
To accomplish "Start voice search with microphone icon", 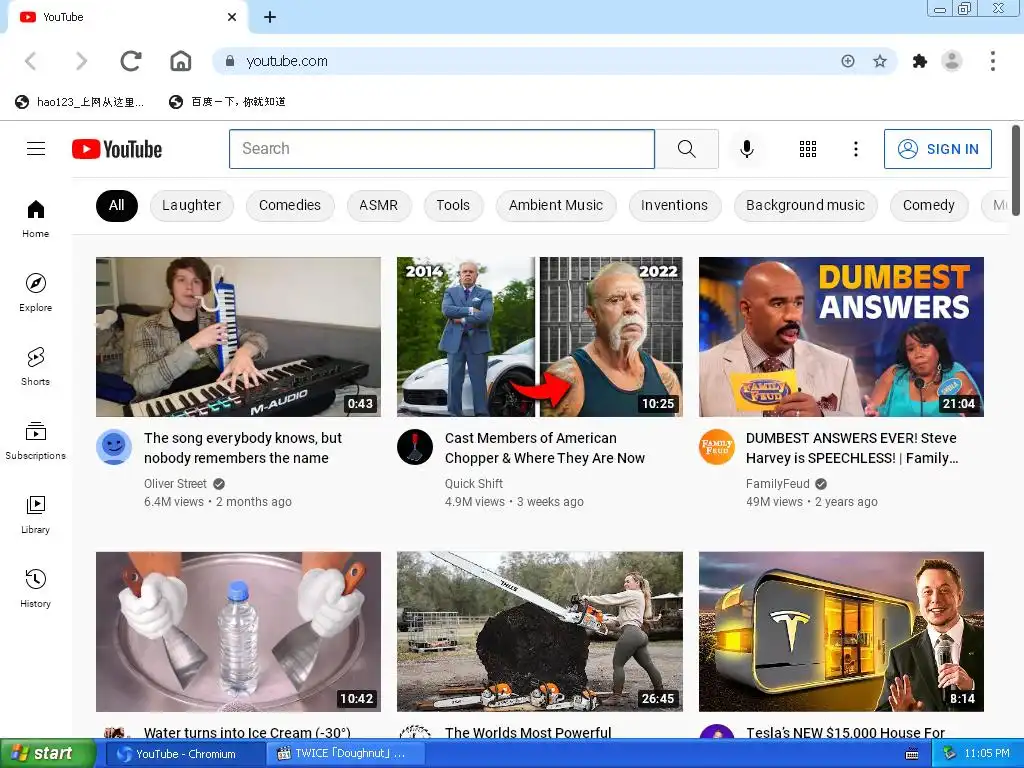I will (x=746, y=149).
